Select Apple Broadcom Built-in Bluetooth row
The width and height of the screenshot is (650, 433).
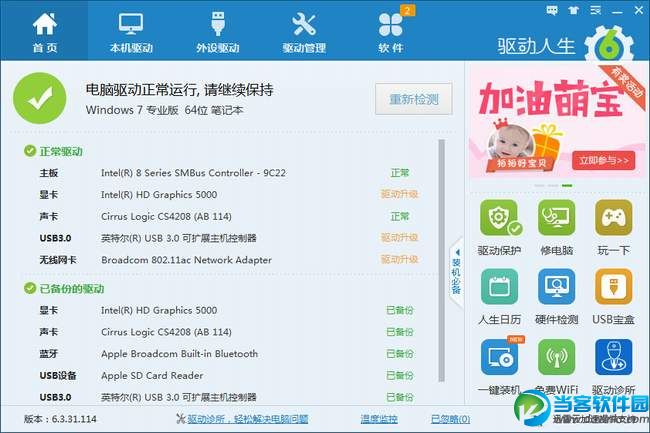[x=229, y=354]
